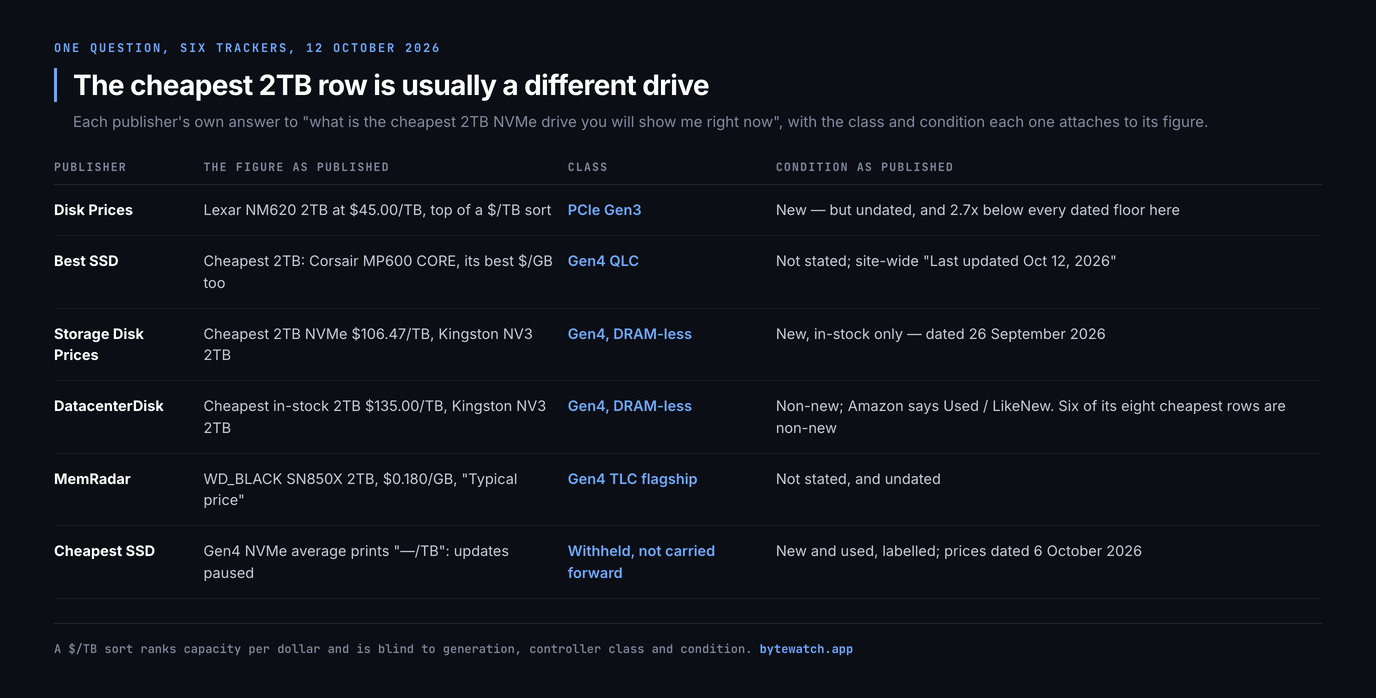Click the Gen4 NVMe average figure cell
Viewport: 1376px width, 698px height.
click(x=356, y=562)
